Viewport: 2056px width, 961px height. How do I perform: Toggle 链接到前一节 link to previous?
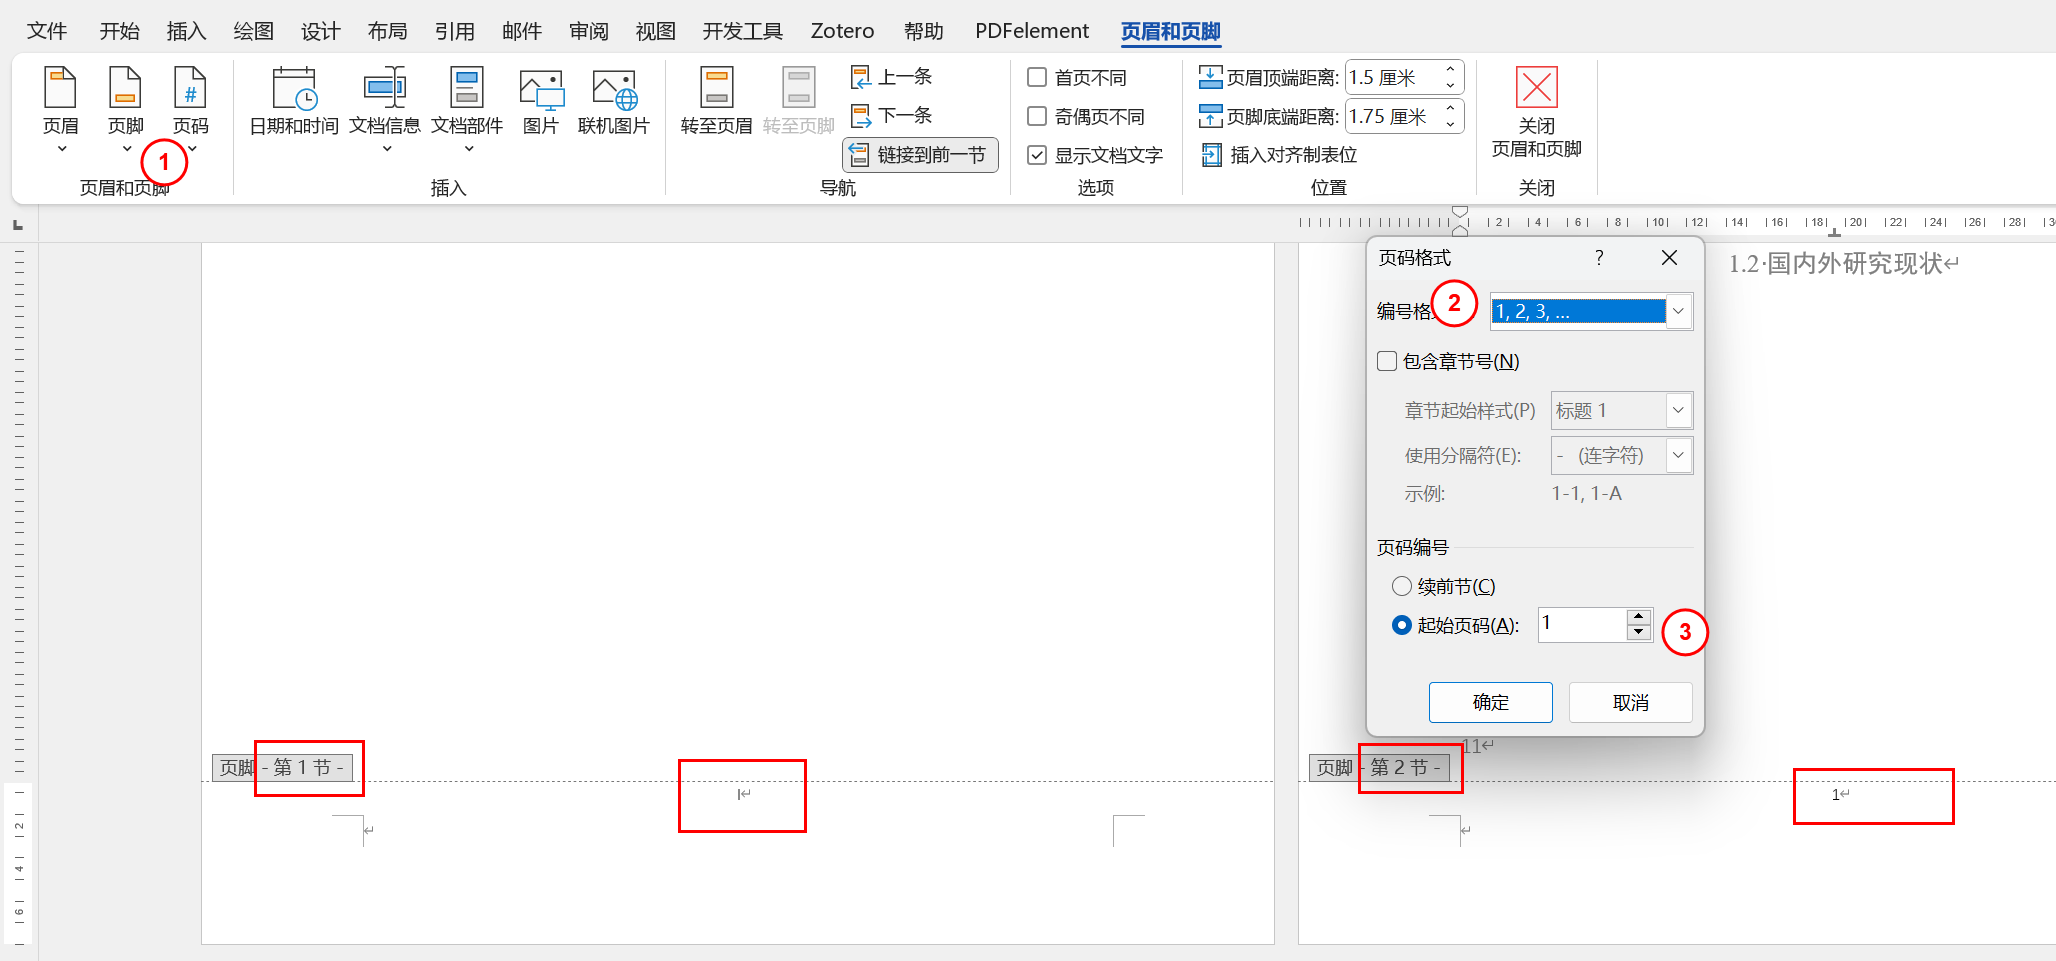click(920, 155)
